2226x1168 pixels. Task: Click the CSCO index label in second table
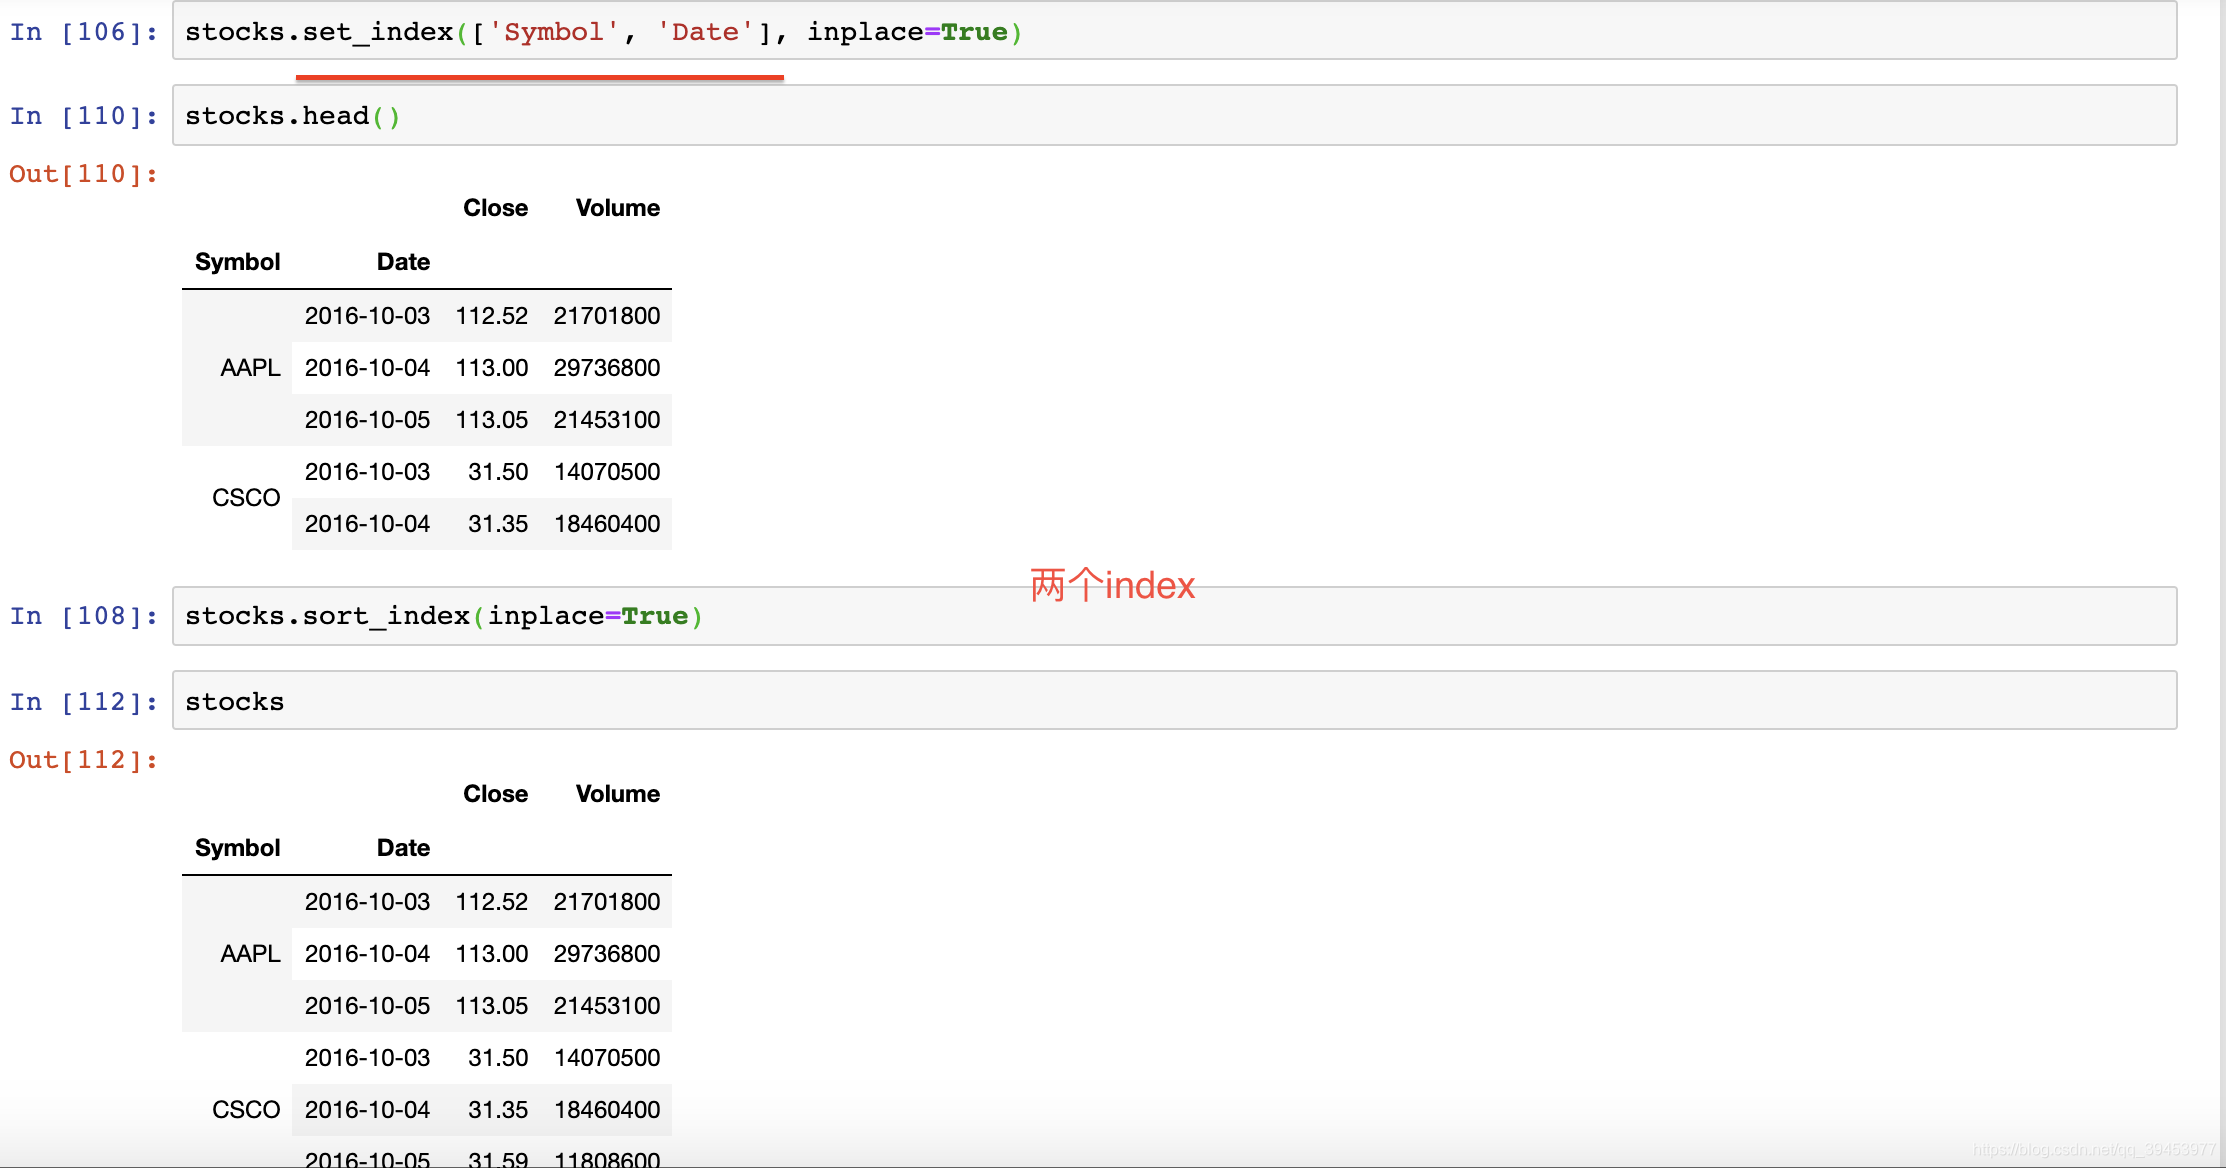(x=246, y=1110)
